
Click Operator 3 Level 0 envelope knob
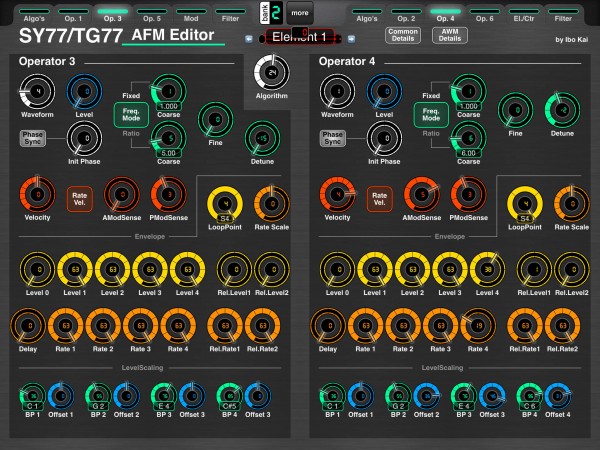point(37,269)
